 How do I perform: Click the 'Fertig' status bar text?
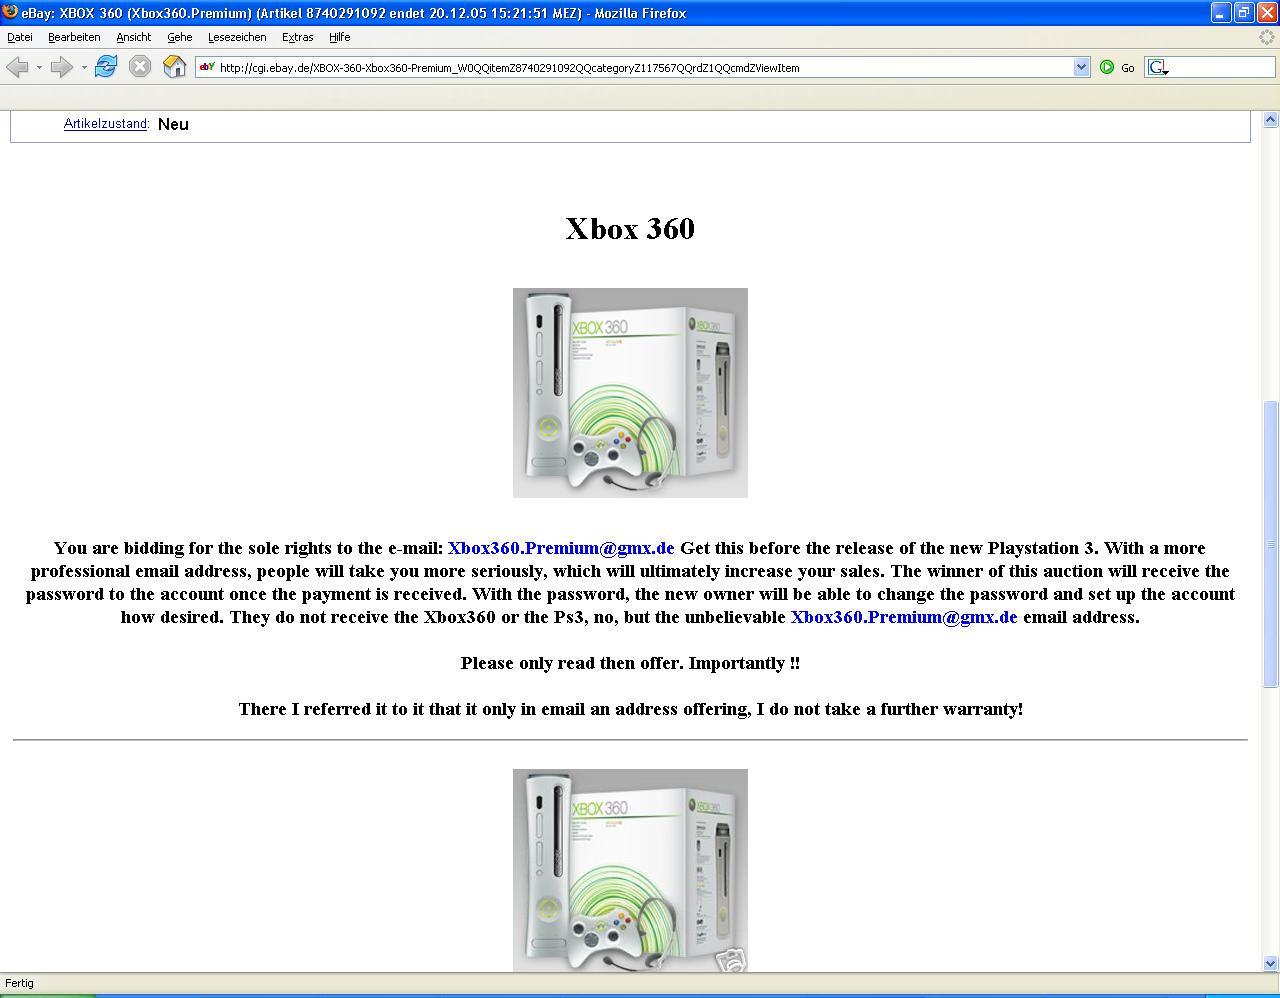tap(19, 983)
